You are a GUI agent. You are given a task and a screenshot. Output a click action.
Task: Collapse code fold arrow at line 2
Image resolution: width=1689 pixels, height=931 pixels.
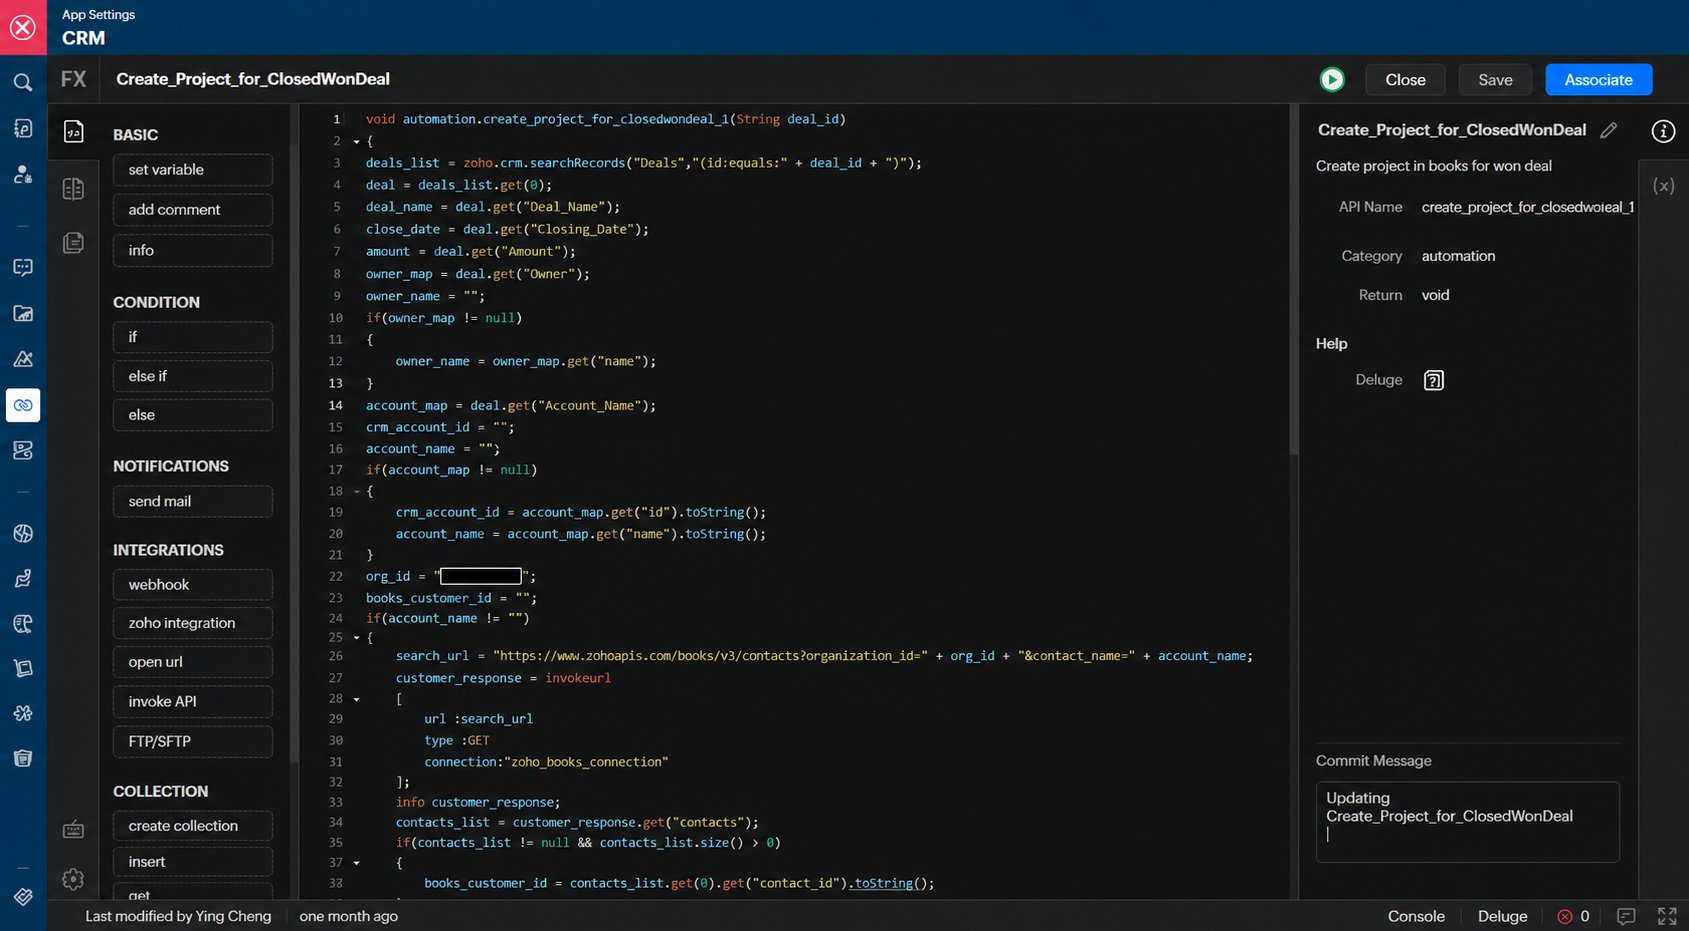click(356, 142)
